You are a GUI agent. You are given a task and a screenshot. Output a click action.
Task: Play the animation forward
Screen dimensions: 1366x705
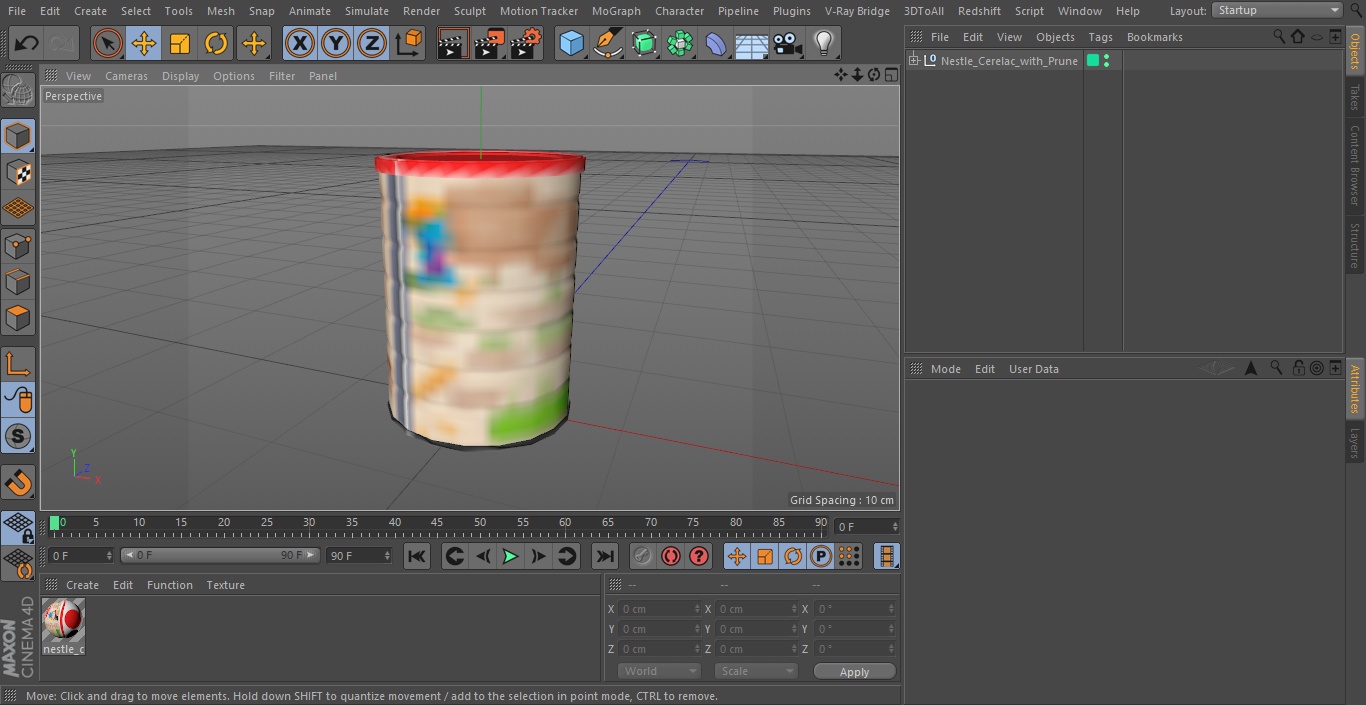coord(510,556)
